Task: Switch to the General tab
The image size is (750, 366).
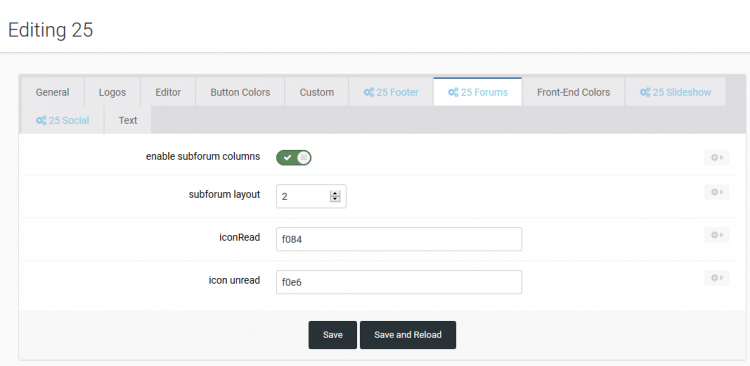Action: coord(53,92)
